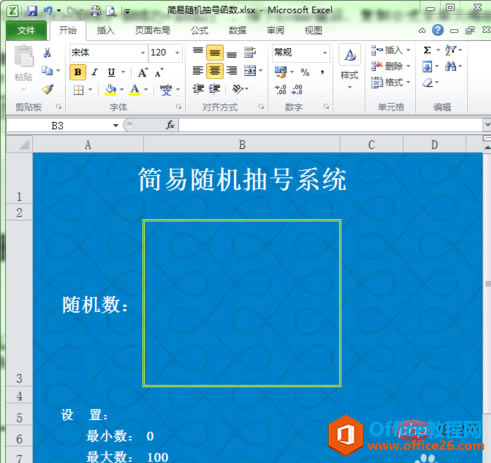Viewport: 491px width, 463px height.
Task: Click the Undo arrow icon
Action: pyautogui.click(x=48, y=11)
